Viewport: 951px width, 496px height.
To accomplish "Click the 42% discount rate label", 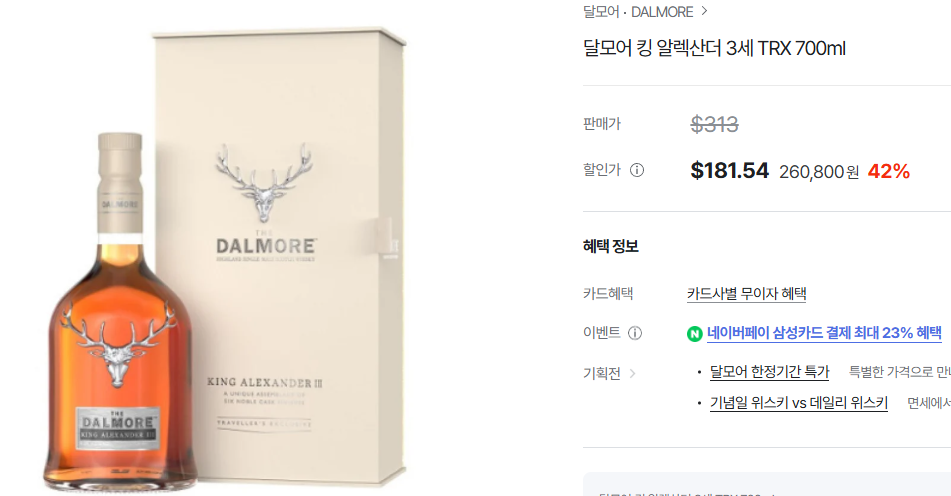I will [889, 172].
